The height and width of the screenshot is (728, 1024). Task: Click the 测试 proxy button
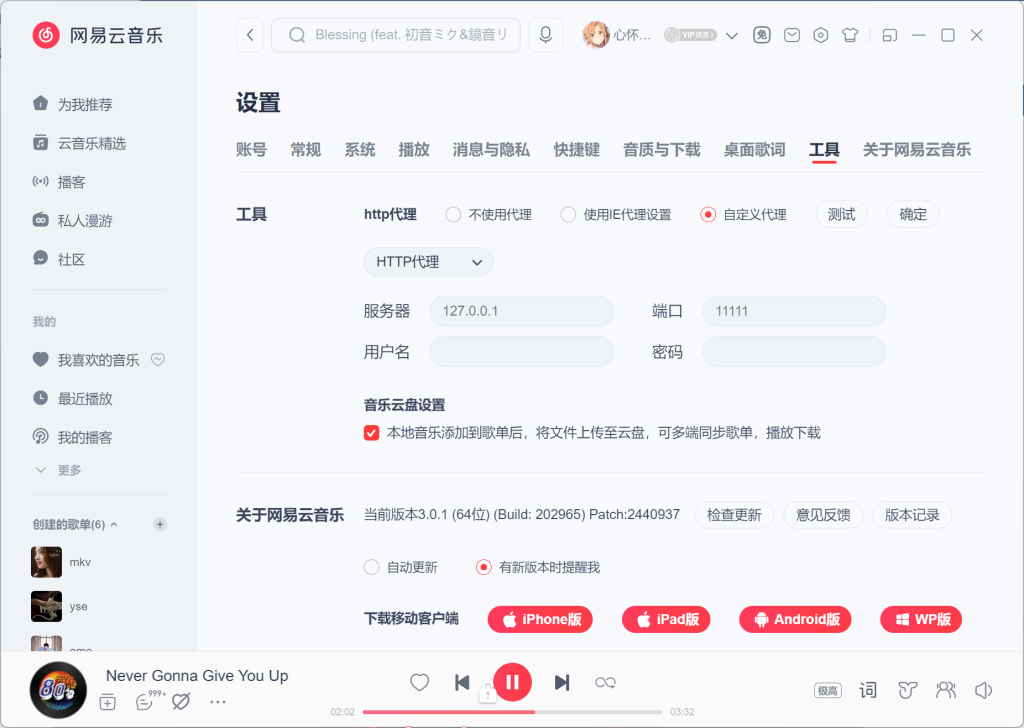tap(841, 214)
